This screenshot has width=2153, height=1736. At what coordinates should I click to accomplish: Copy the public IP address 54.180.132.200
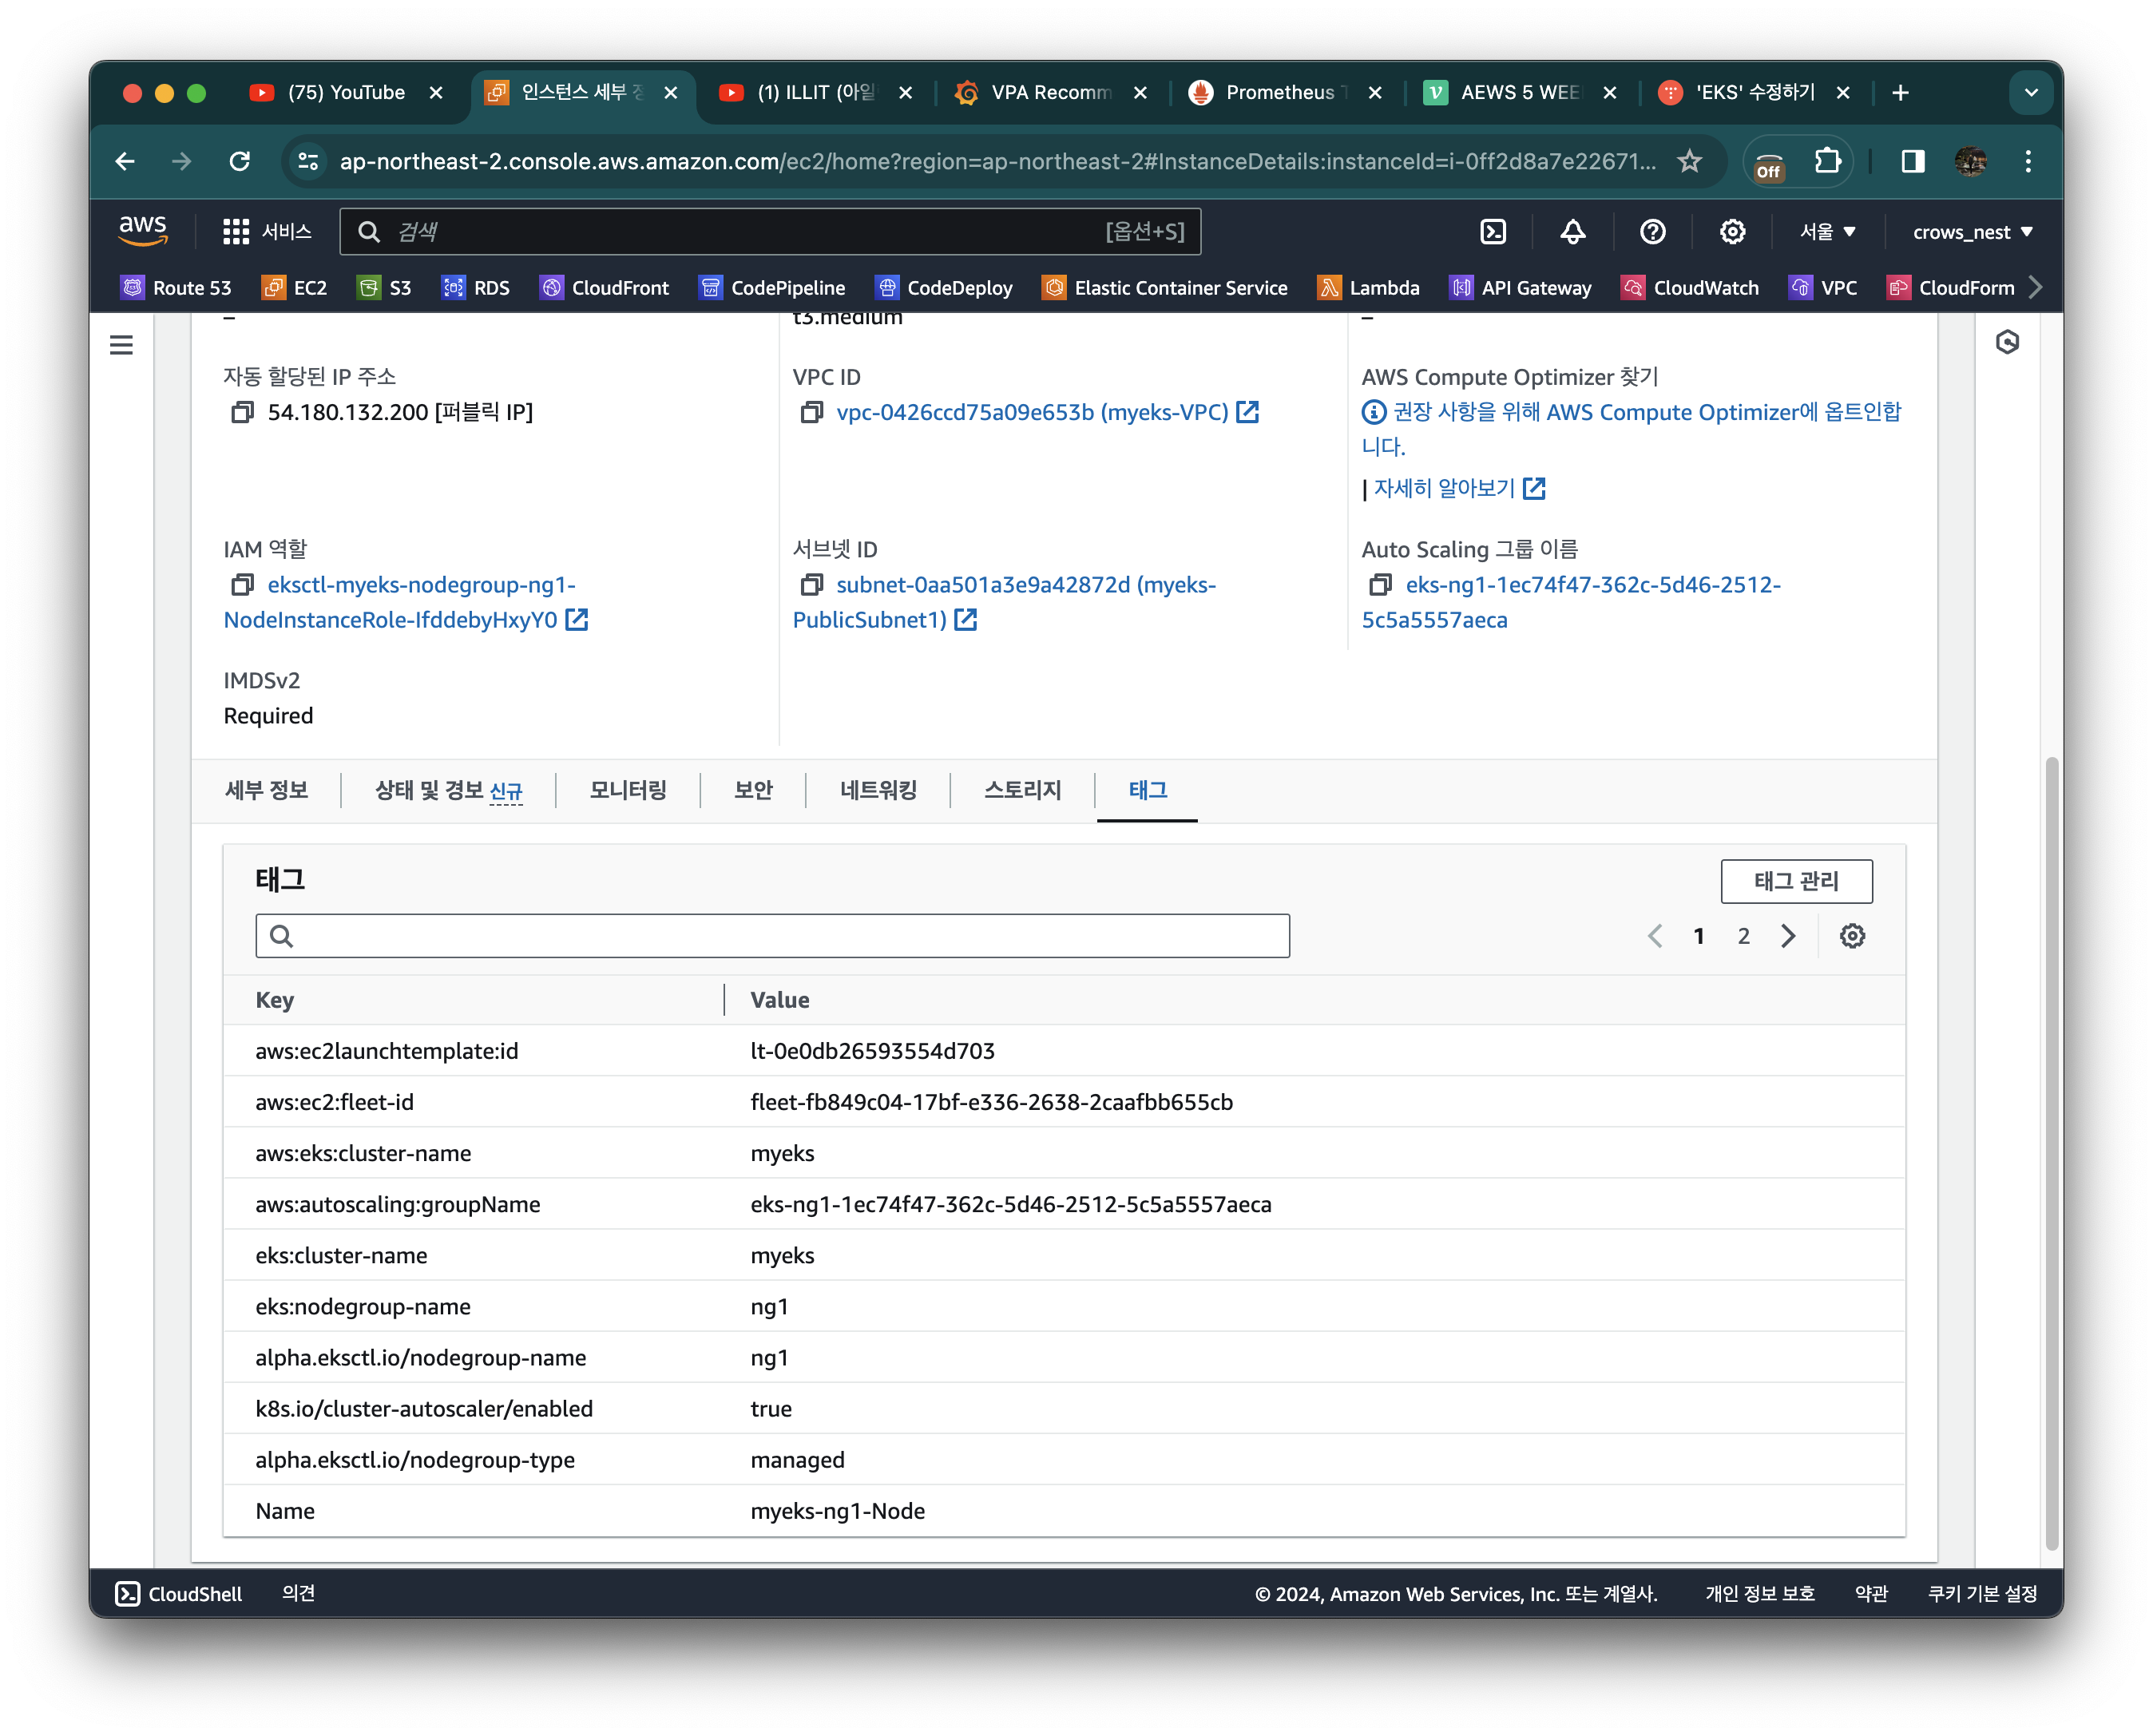click(242, 412)
